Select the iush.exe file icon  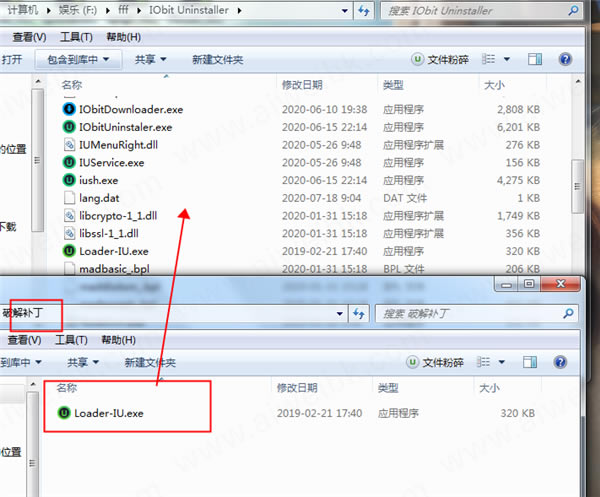(69, 180)
